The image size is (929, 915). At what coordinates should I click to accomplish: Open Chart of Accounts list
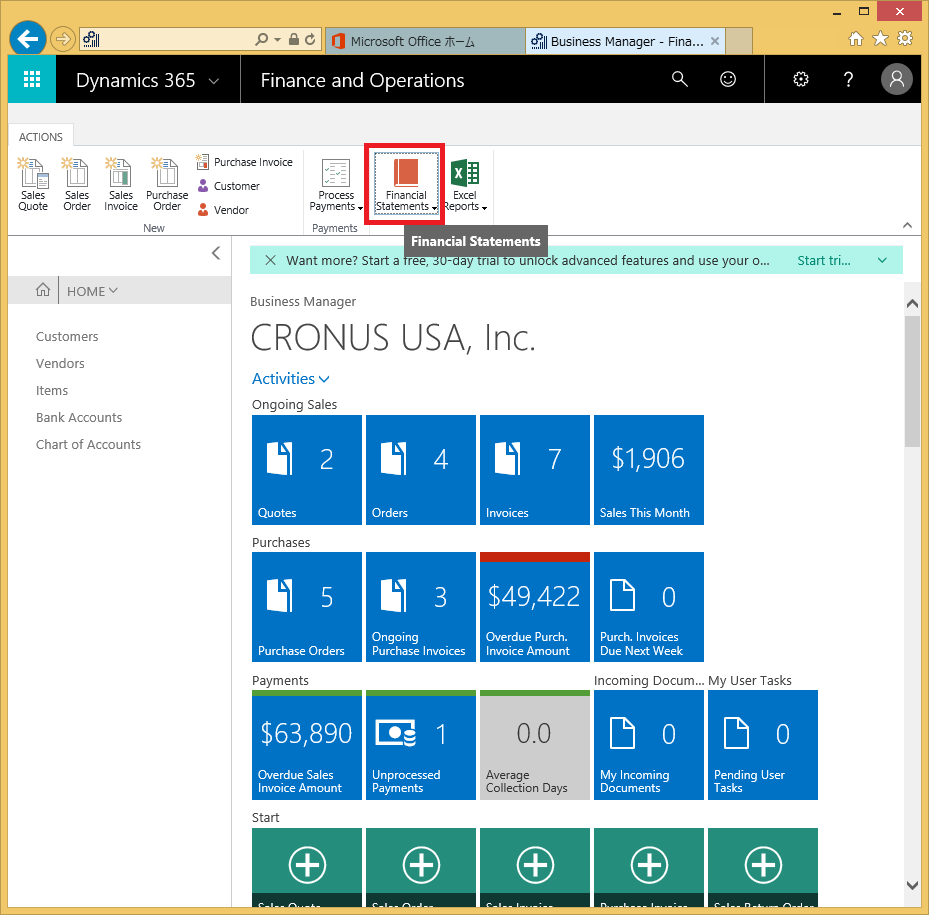(88, 444)
